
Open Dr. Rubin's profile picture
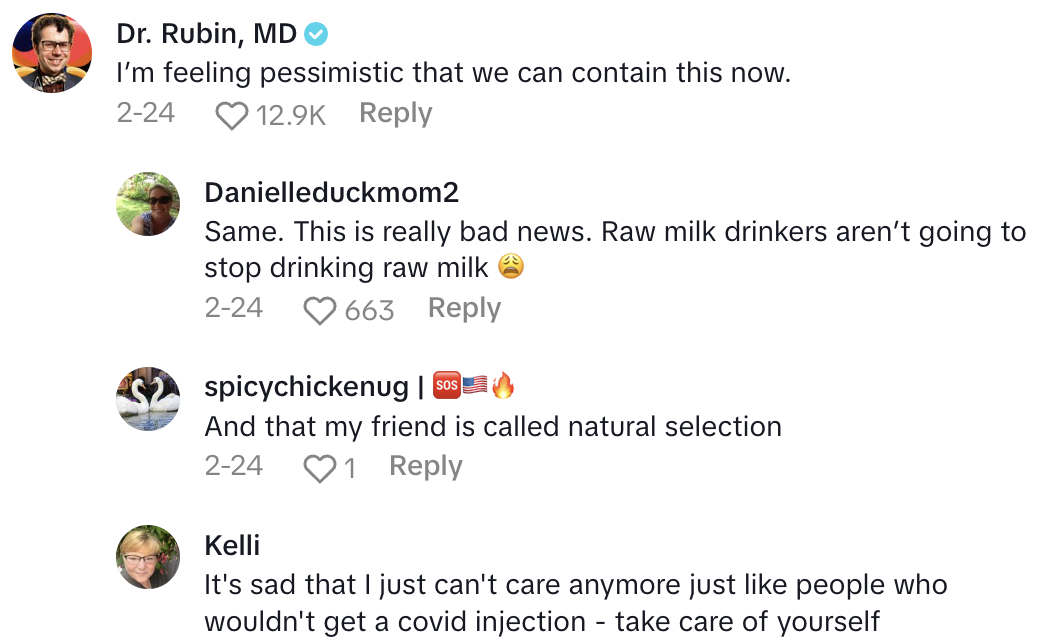(x=52, y=52)
